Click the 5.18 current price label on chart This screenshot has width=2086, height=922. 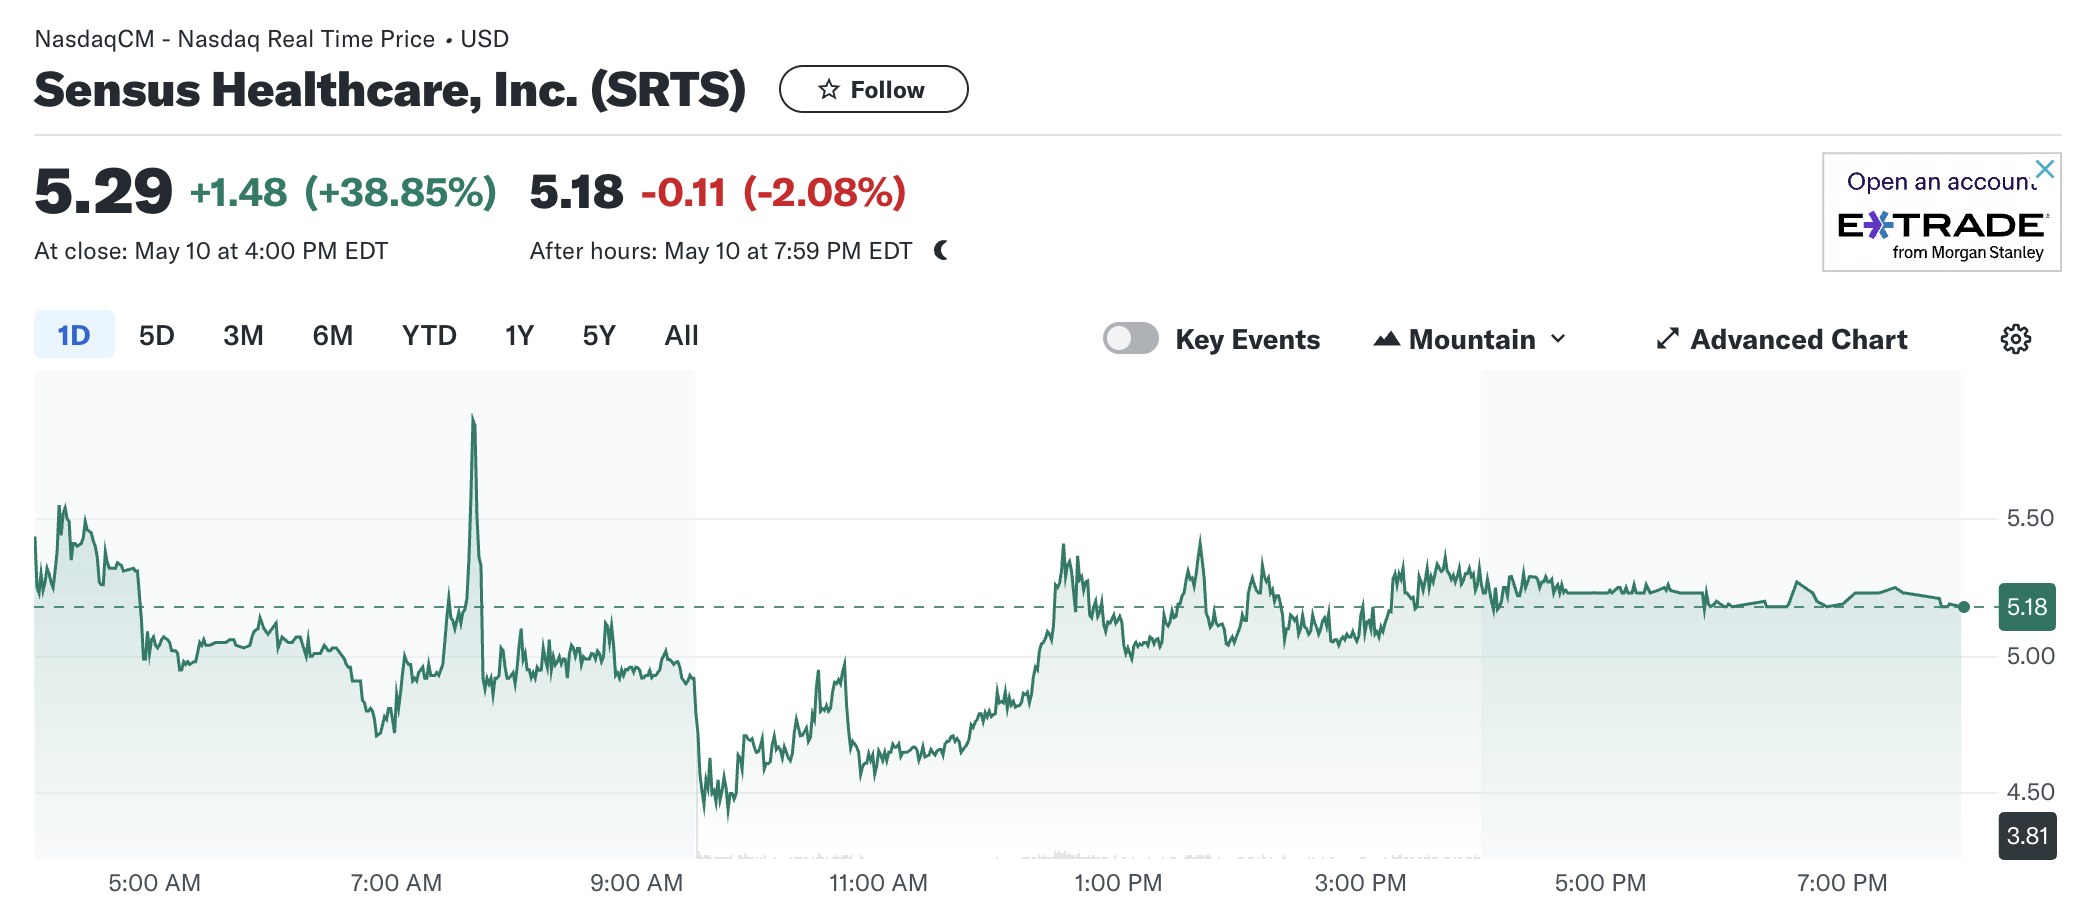[2027, 607]
